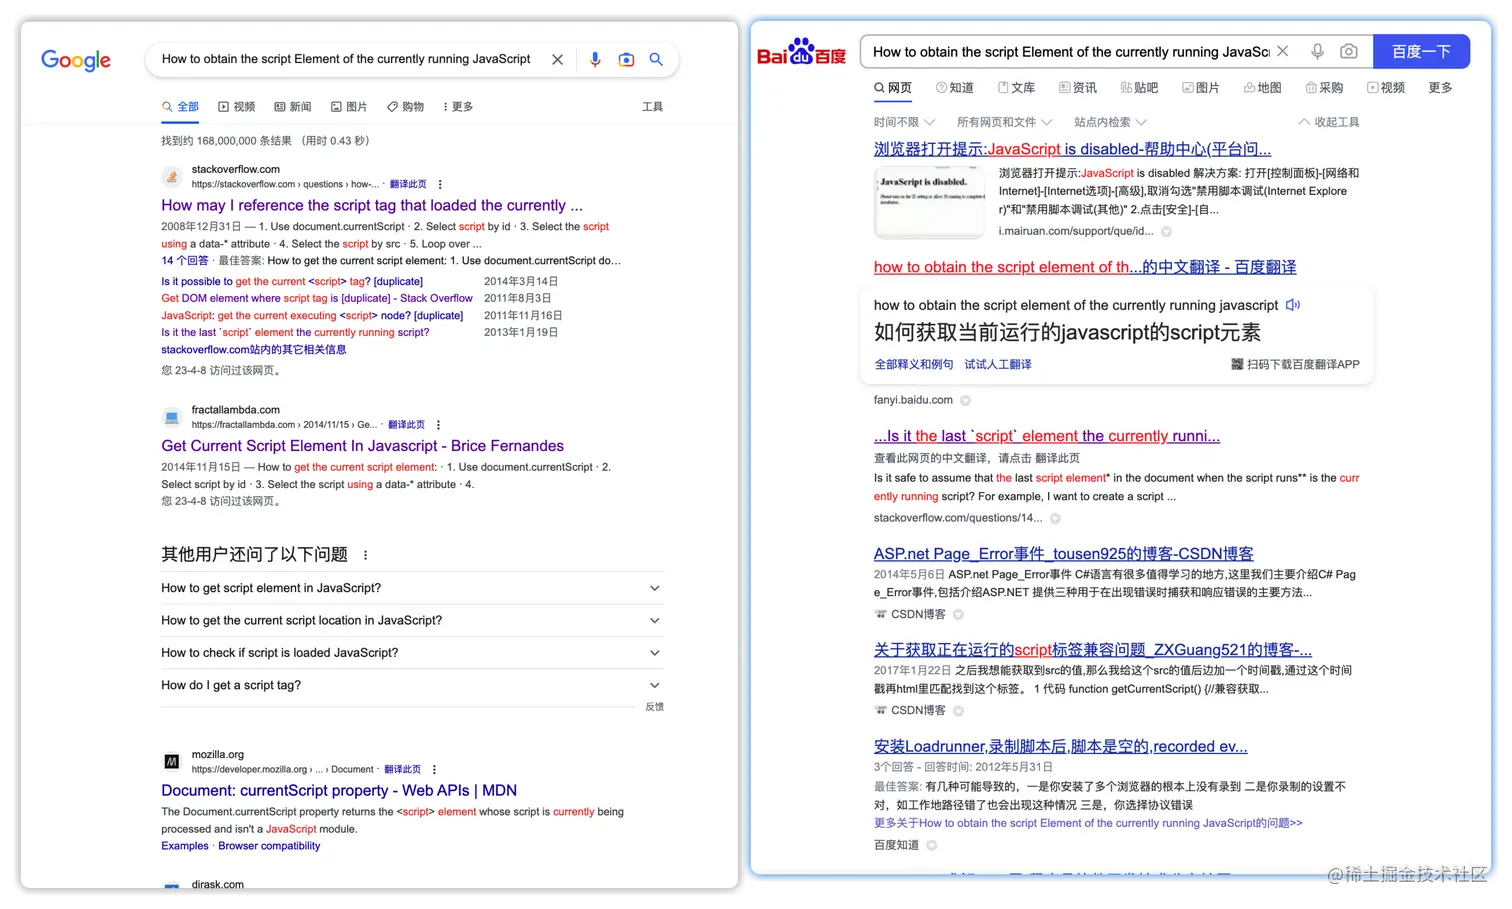The height and width of the screenshot is (909, 1512).
Task: Select Baidu's 网页 web tab
Action: 893,88
